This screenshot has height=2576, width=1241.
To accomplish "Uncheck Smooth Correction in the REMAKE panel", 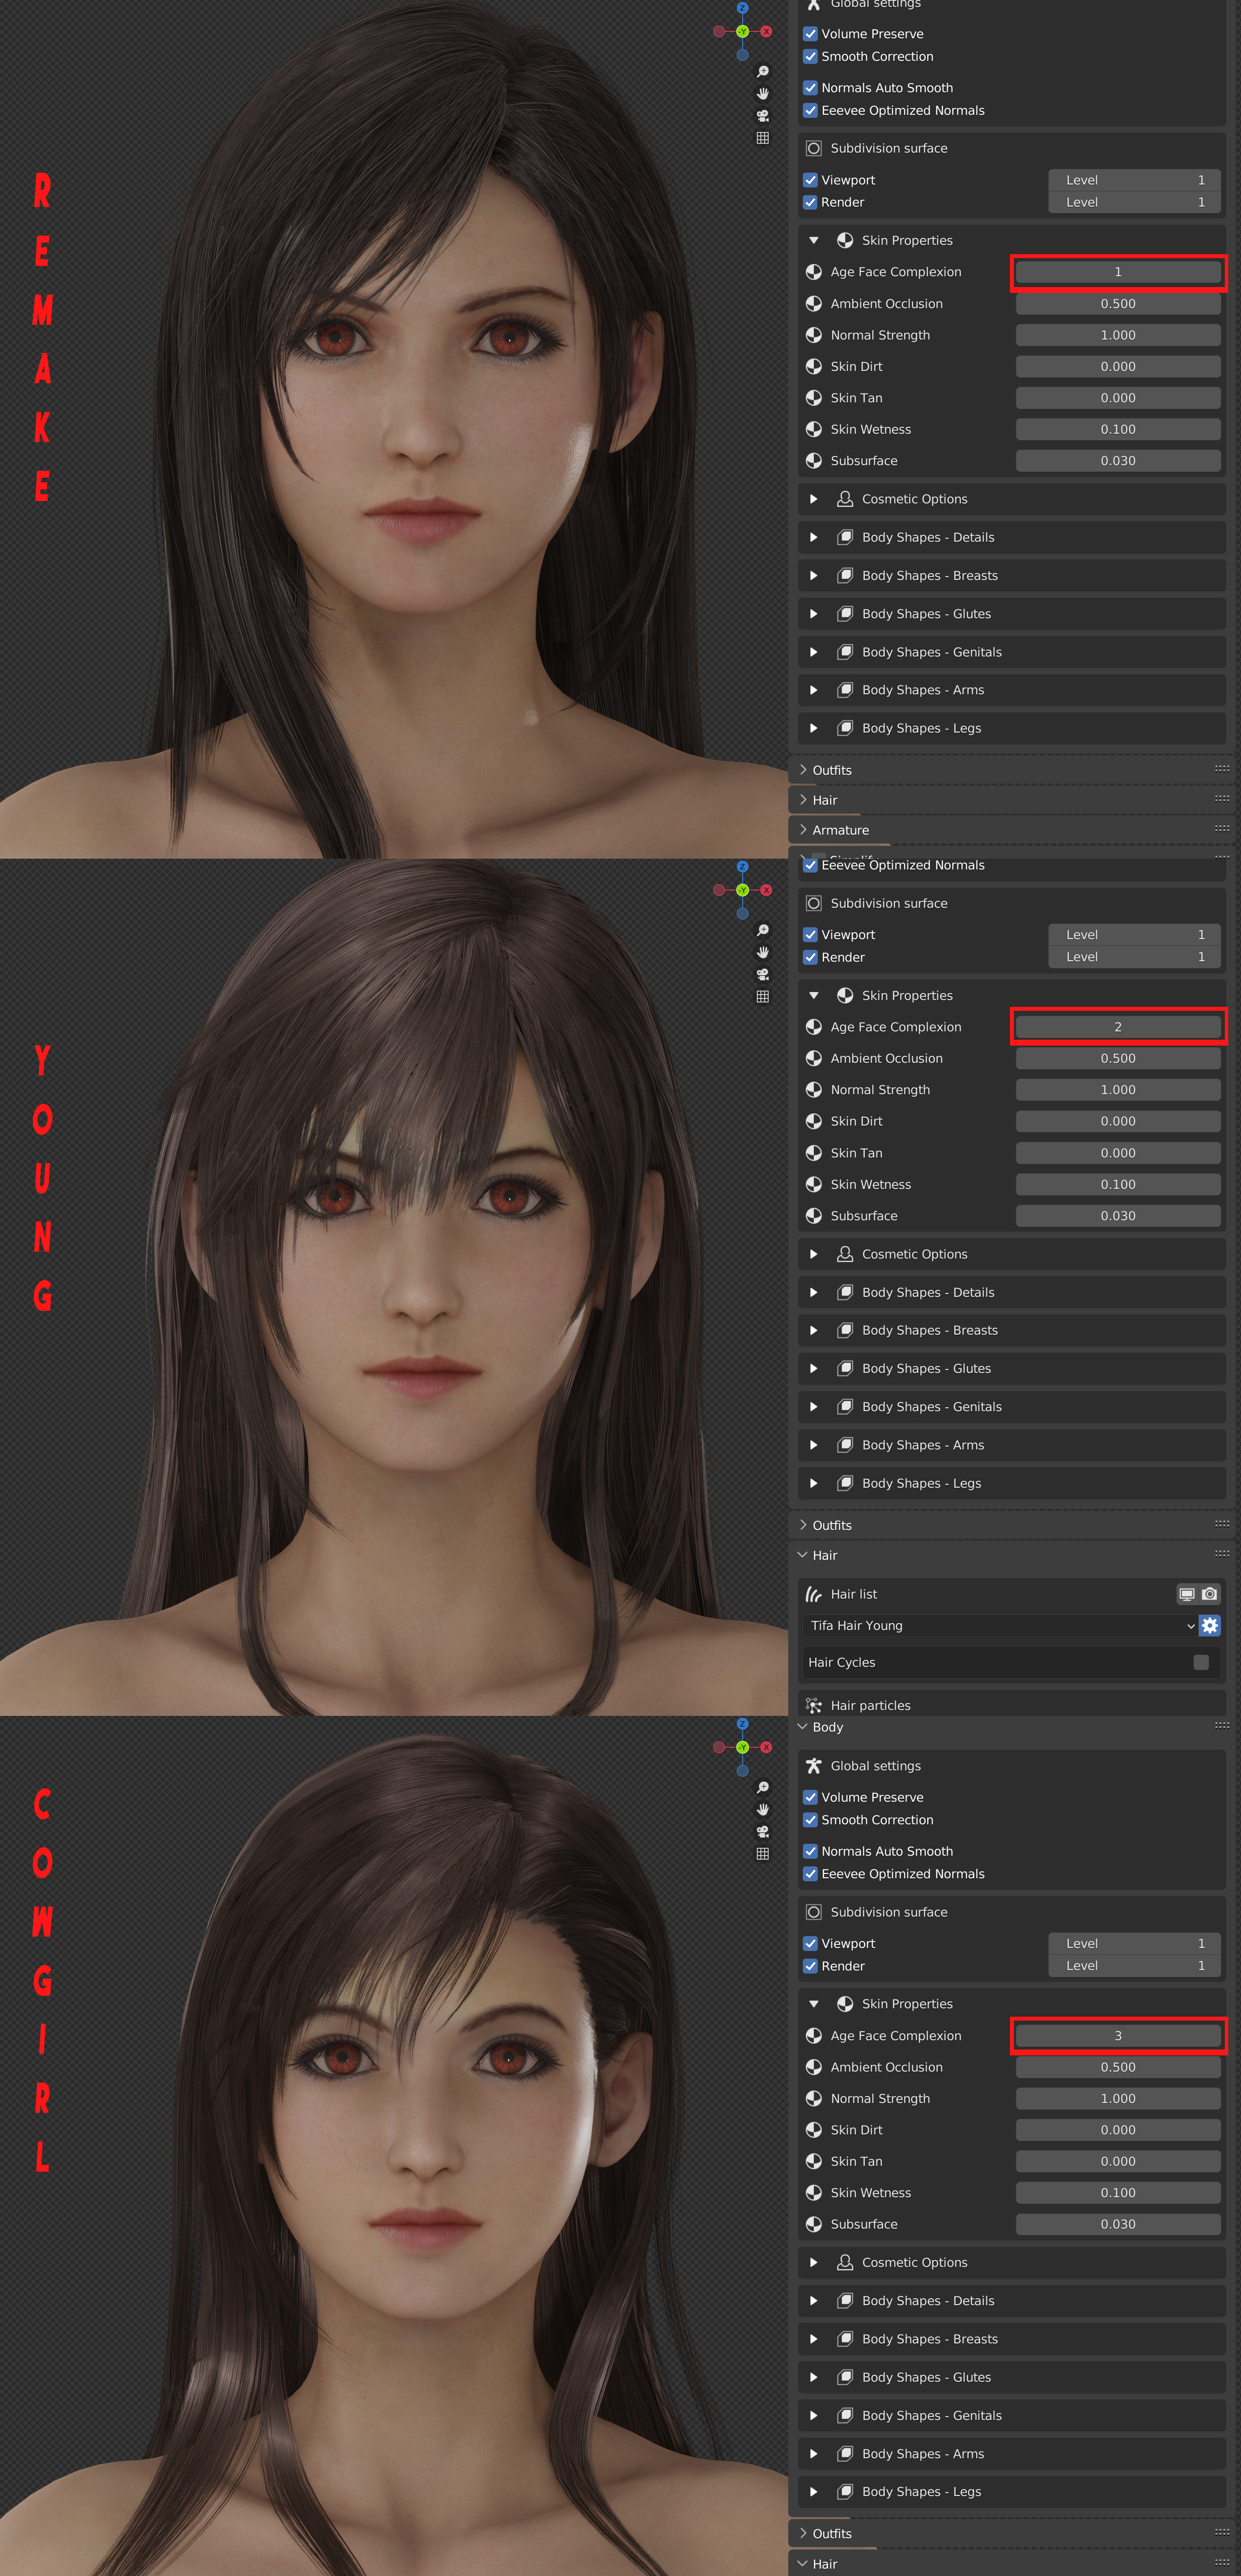I will pos(811,57).
